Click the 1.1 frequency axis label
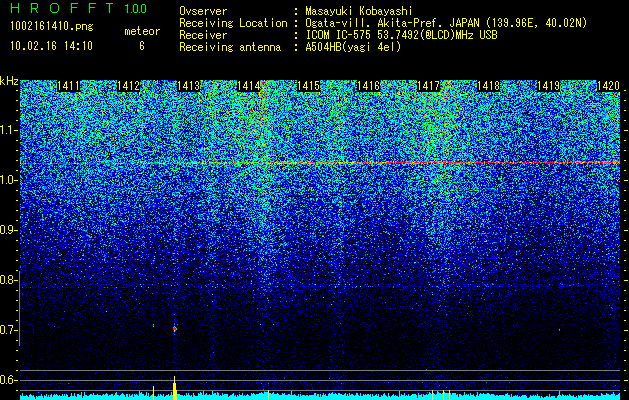The width and height of the screenshot is (629, 400). pyautogui.click(x=8, y=130)
